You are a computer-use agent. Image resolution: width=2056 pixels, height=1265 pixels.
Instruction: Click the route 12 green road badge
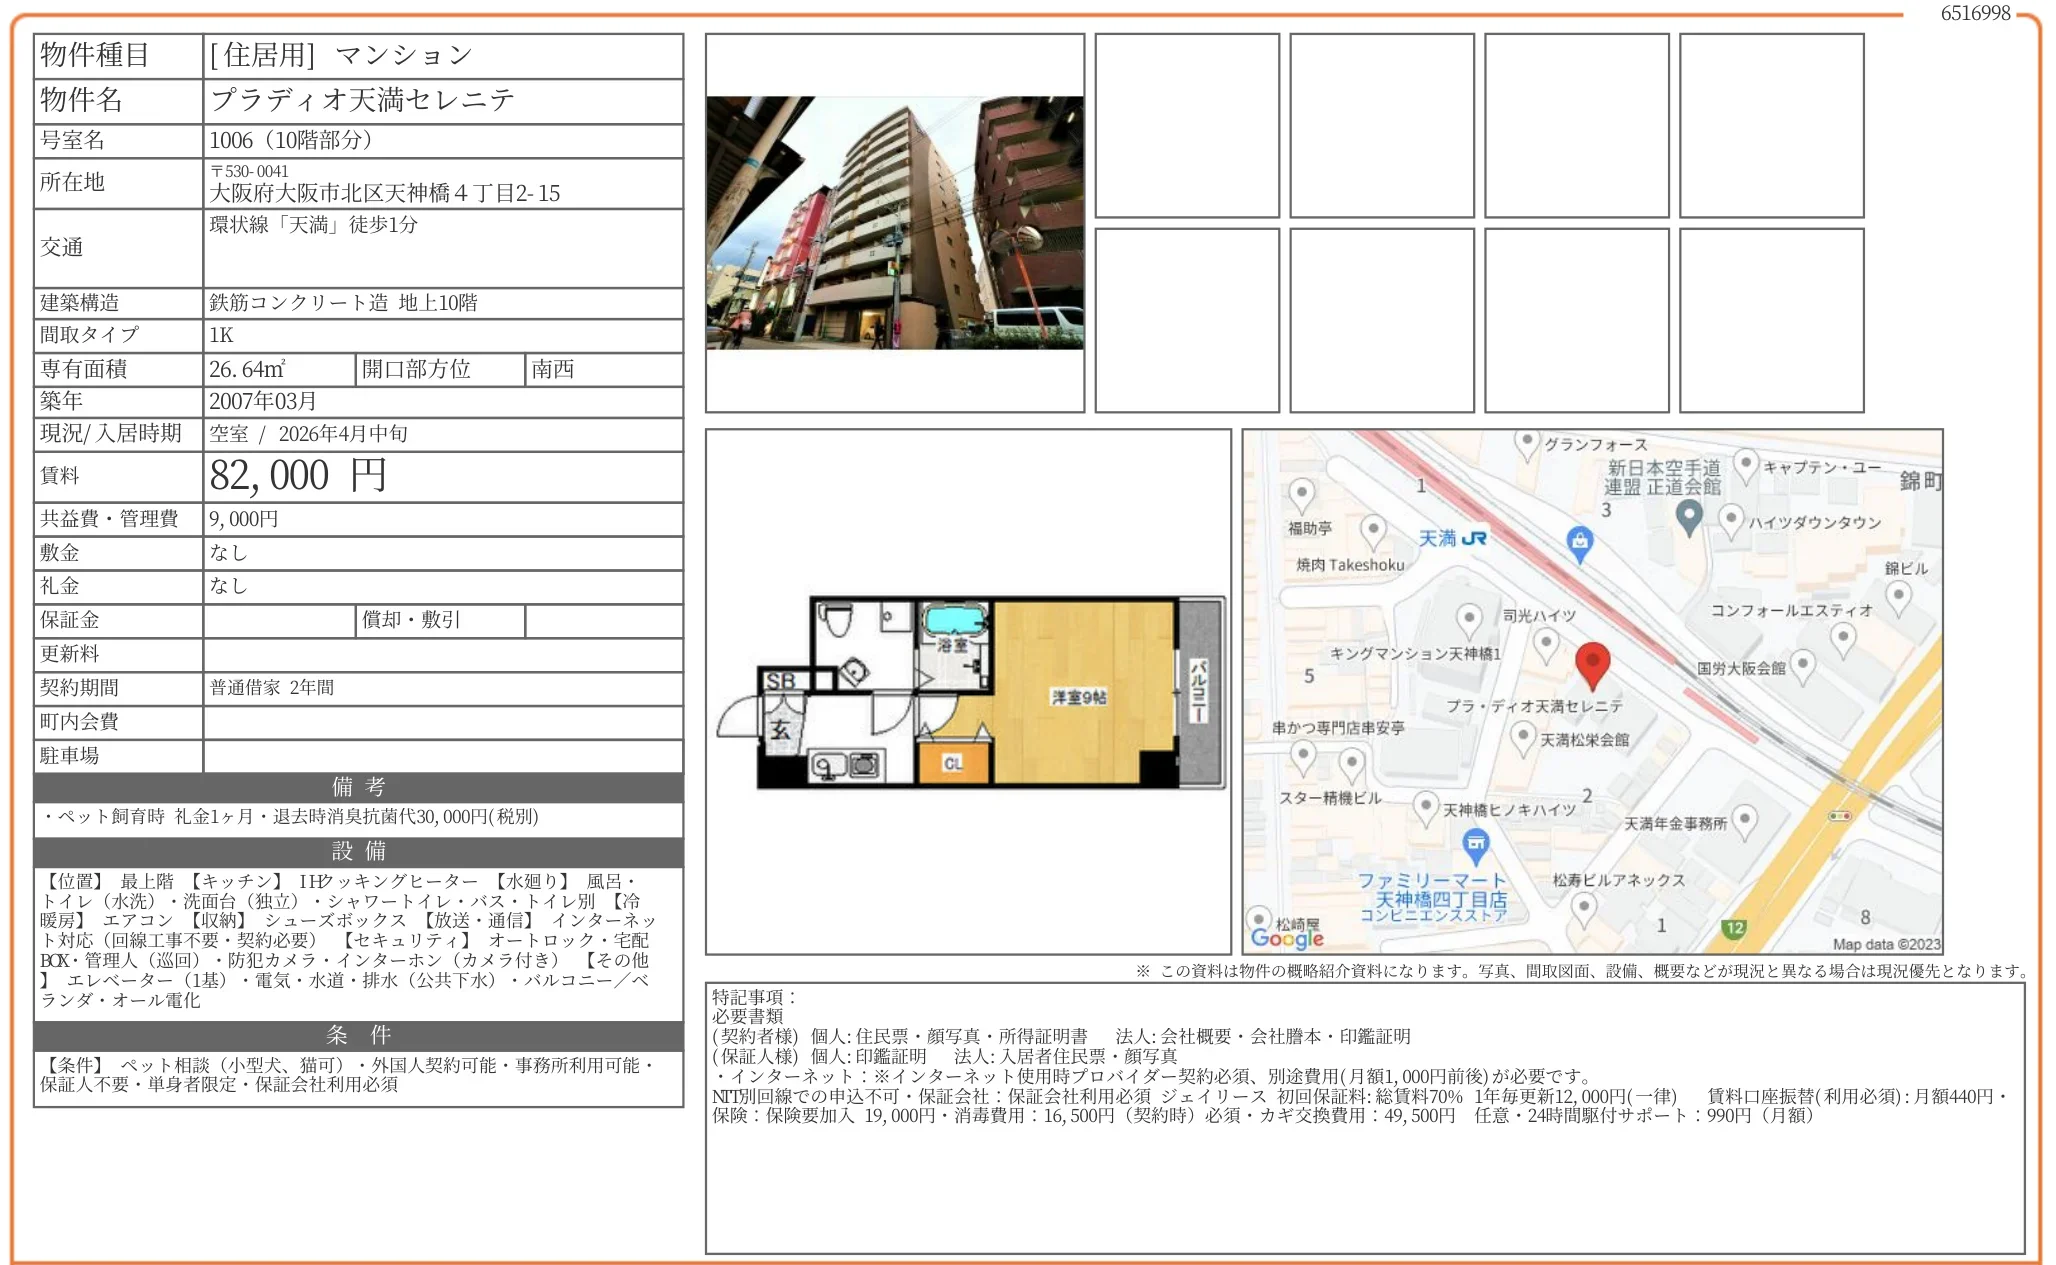pyautogui.click(x=1734, y=928)
